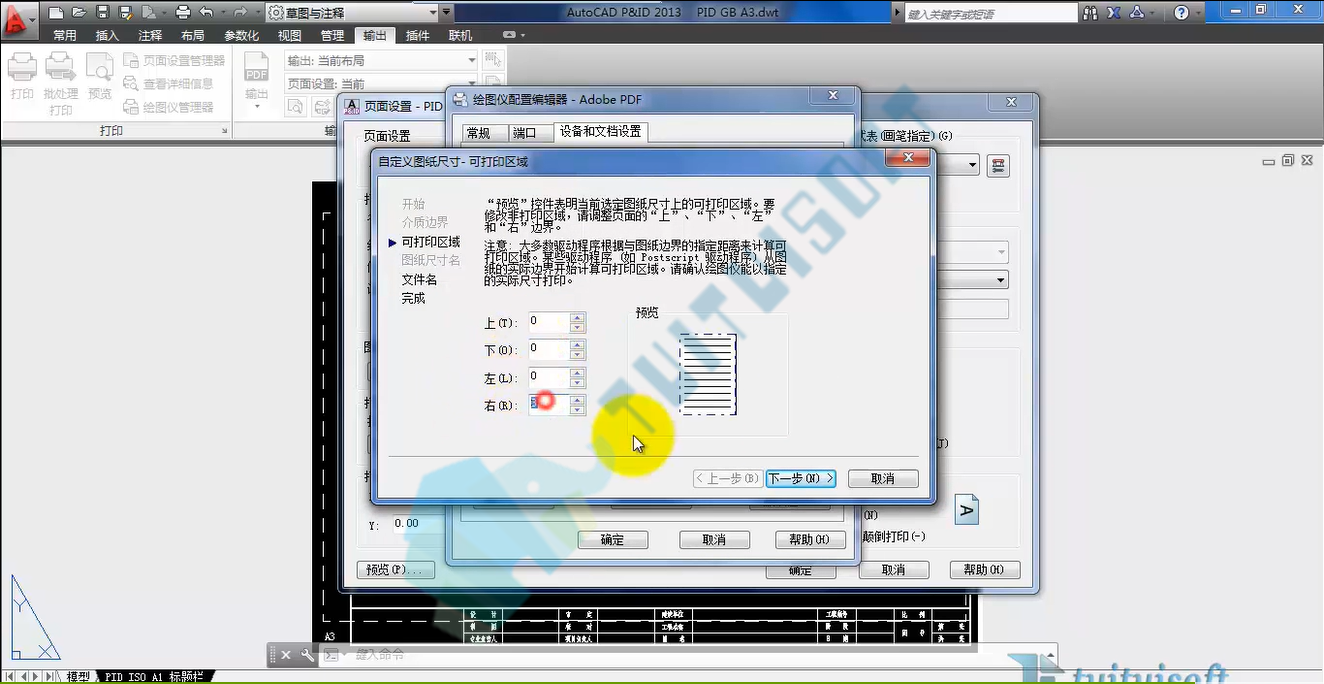Select the 模型 layout tab at bottom

click(78, 677)
